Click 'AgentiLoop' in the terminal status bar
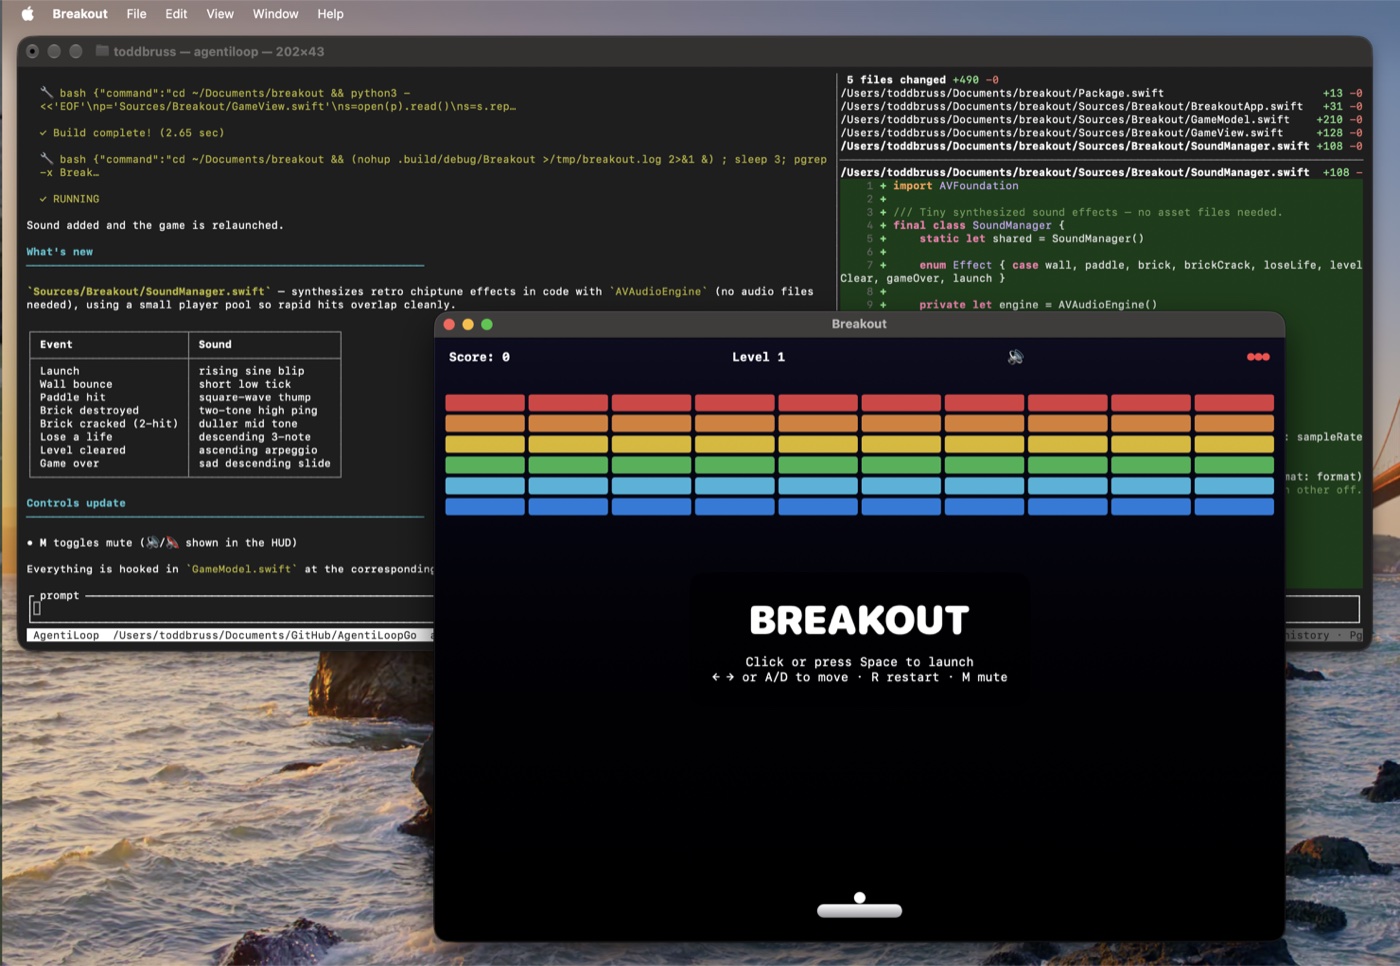The width and height of the screenshot is (1400, 966). (66, 635)
